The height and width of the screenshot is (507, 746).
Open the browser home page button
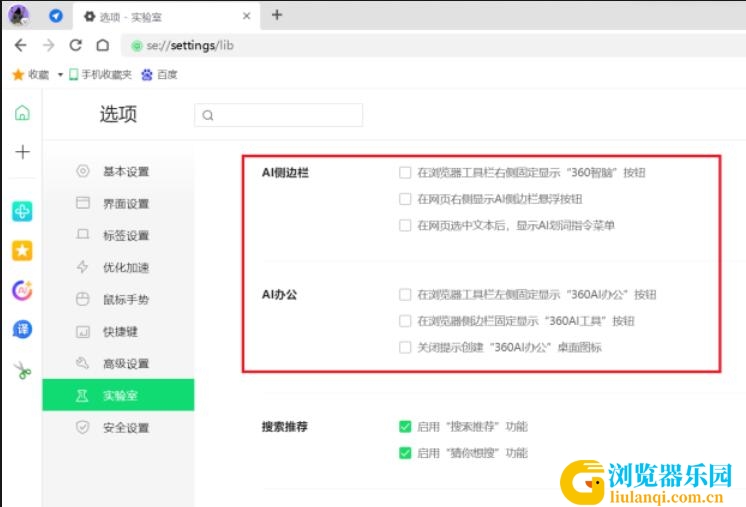coord(103,46)
